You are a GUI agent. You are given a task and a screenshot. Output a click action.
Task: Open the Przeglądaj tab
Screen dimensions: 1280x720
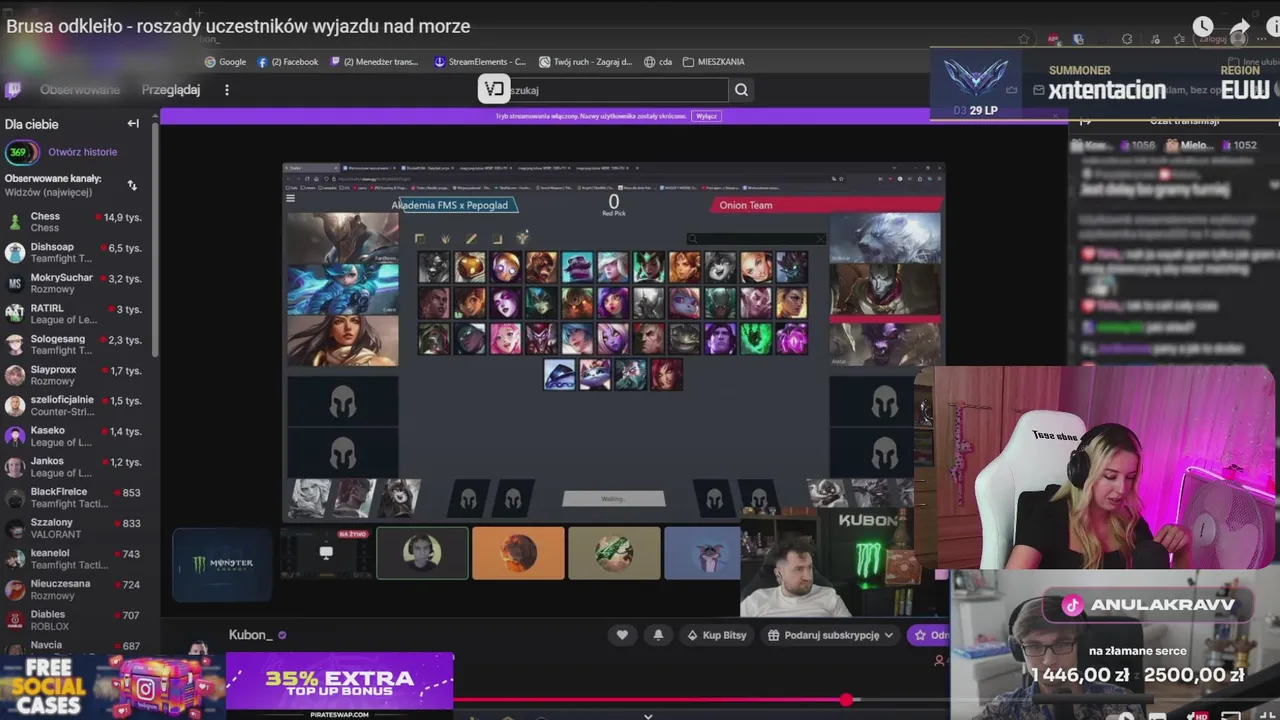point(171,90)
